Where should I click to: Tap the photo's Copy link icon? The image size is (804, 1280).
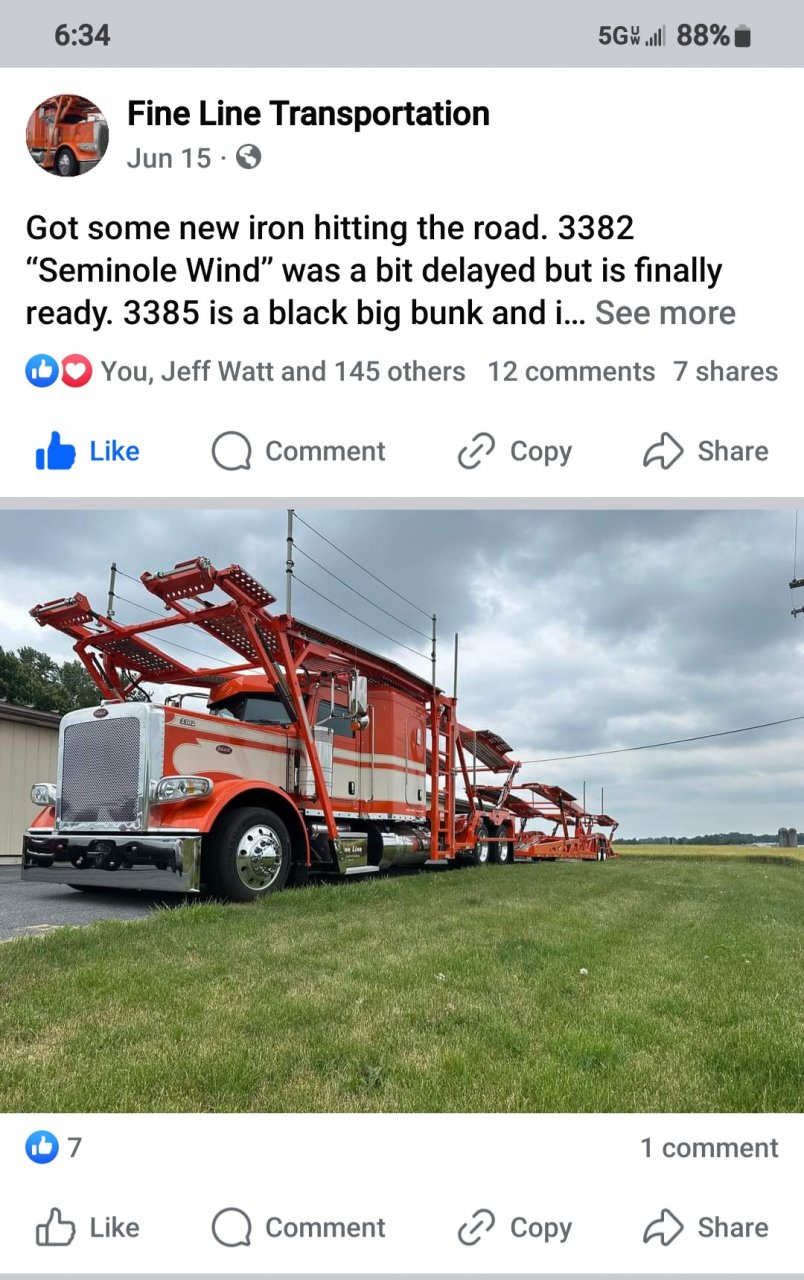tap(476, 1228)
